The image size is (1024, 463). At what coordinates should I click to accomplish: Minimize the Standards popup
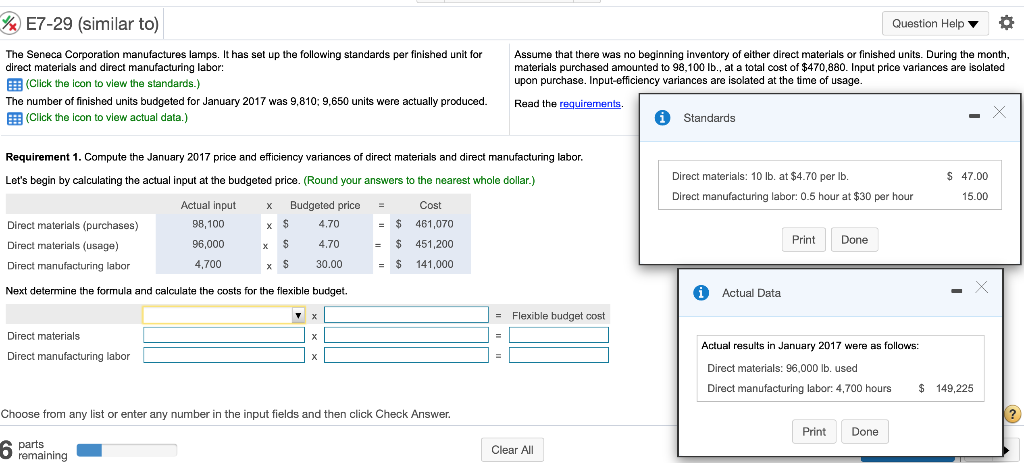click(974, 118)
